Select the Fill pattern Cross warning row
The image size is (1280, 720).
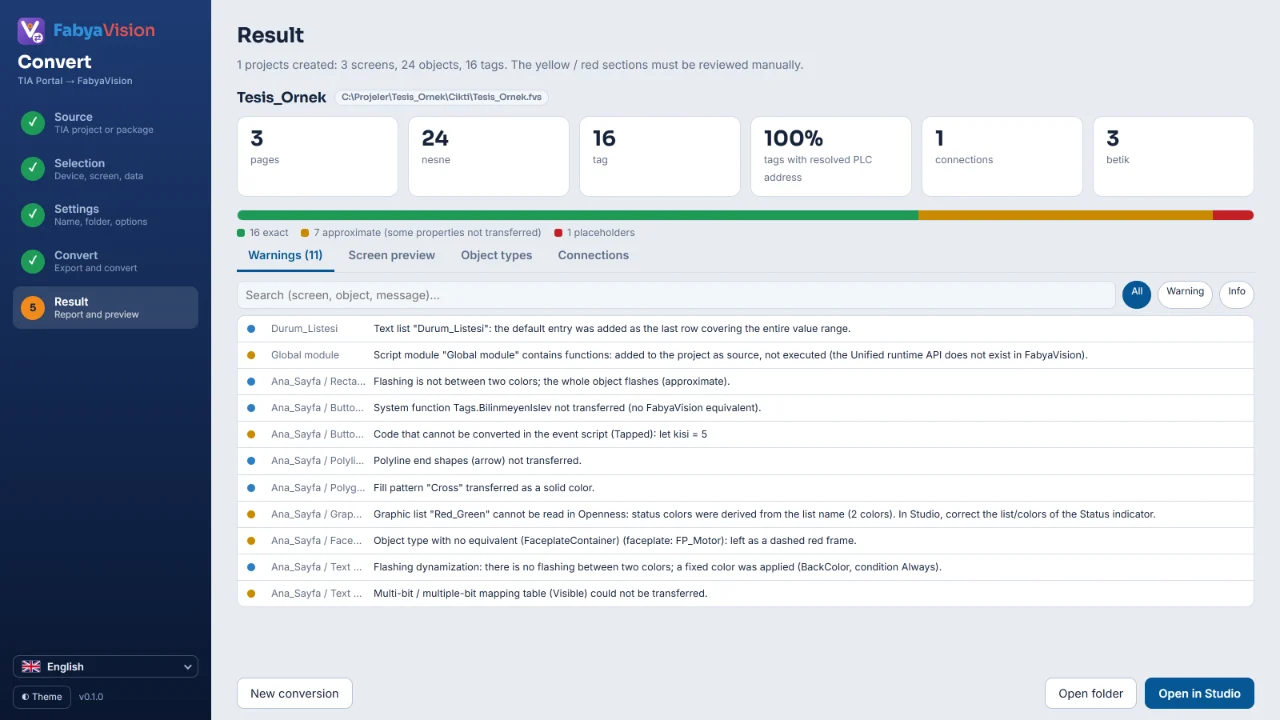(x=745, y=488)
